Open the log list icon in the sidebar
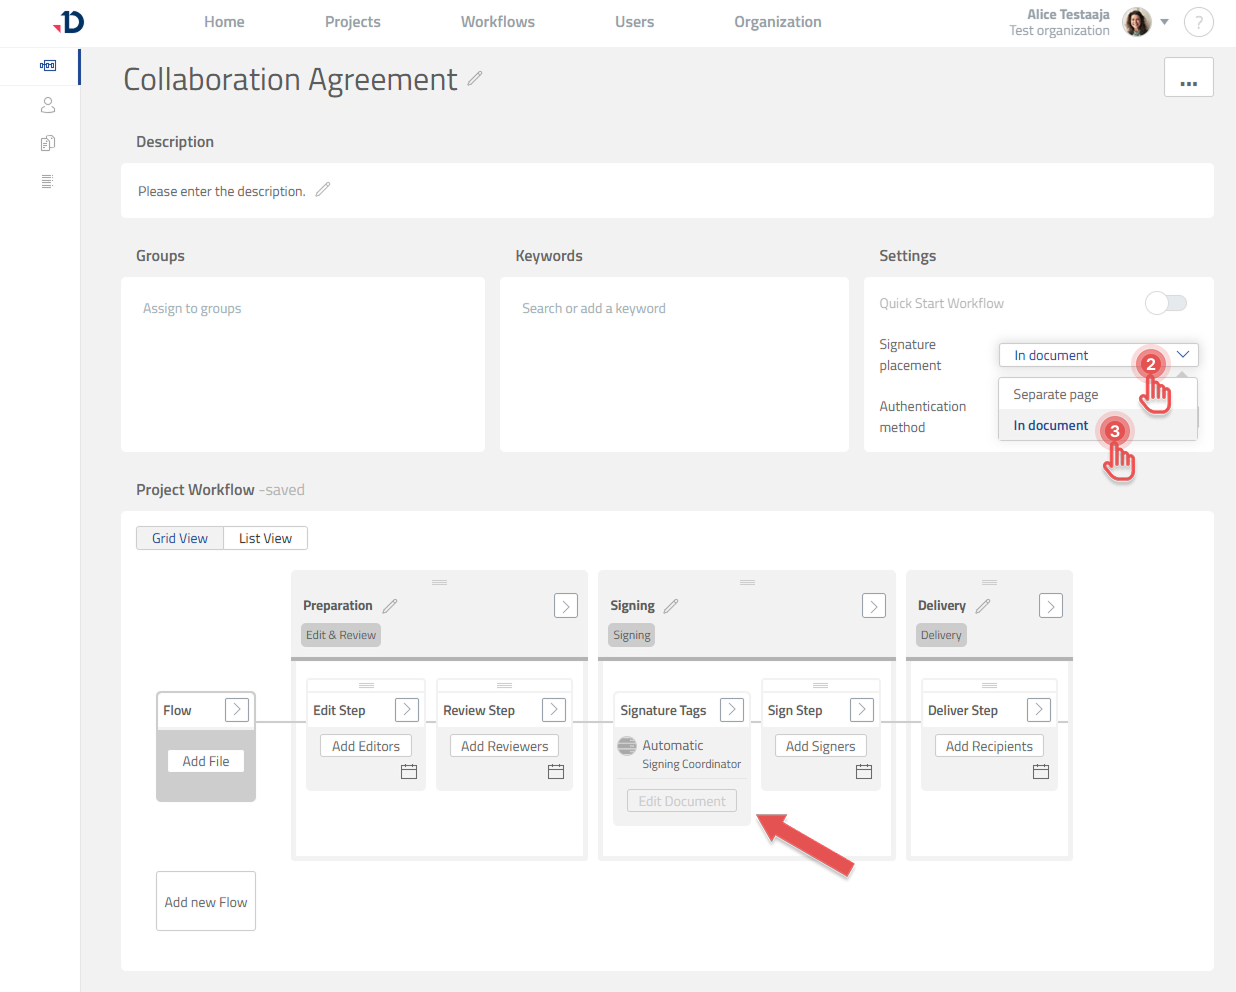 pyautogui.click(x=47, y=180)
